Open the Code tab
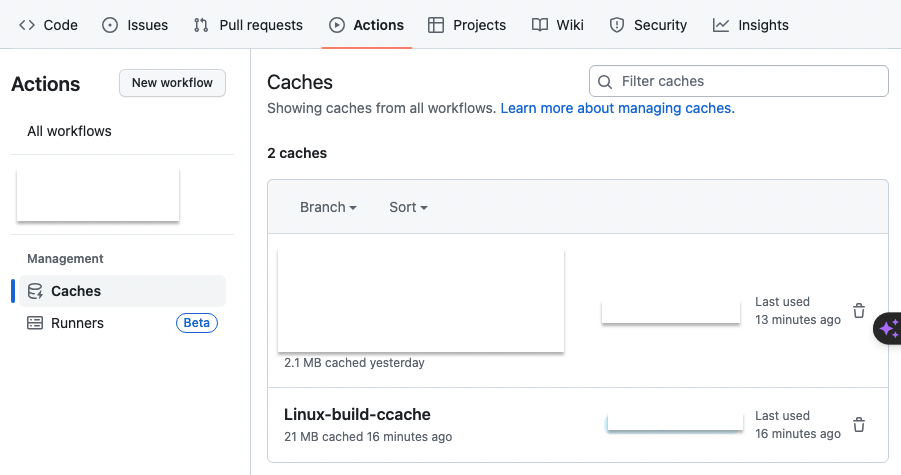This screenshot has height=475, width=901. [x=48, y=25]
